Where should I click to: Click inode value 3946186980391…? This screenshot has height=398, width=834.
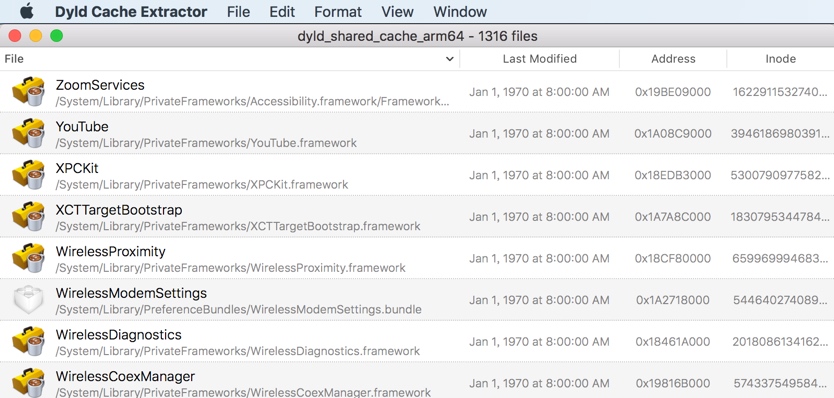coord(780,134)
